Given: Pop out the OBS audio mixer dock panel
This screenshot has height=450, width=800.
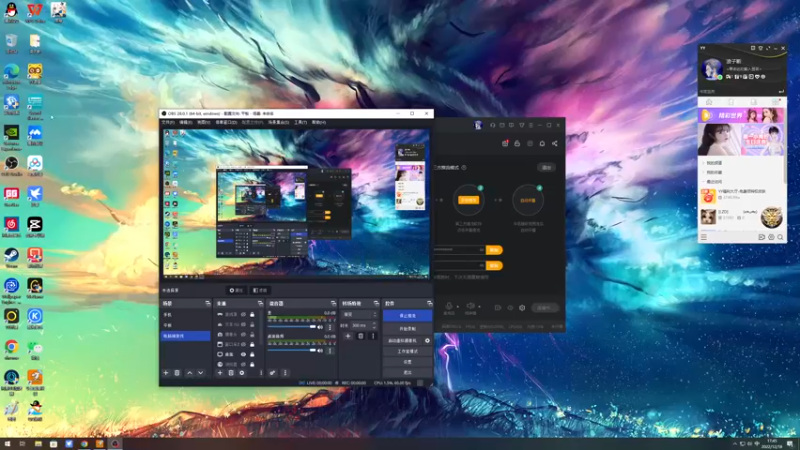Looking at the screenshot, I should coord(334,303).
